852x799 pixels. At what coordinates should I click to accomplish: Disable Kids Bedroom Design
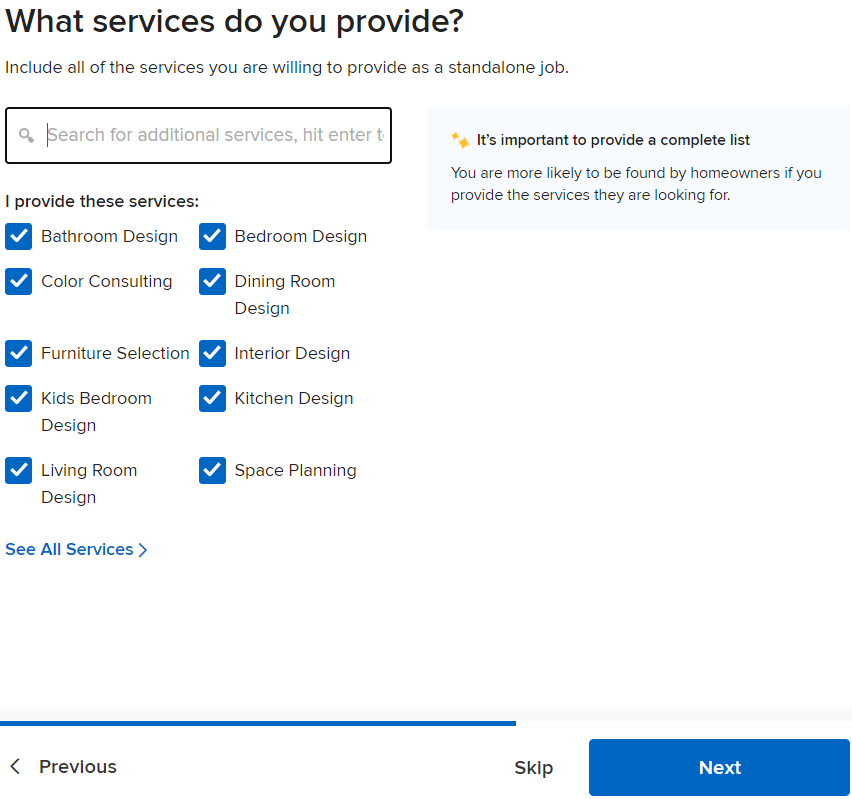pyautogui.click(x=18, y=398)
